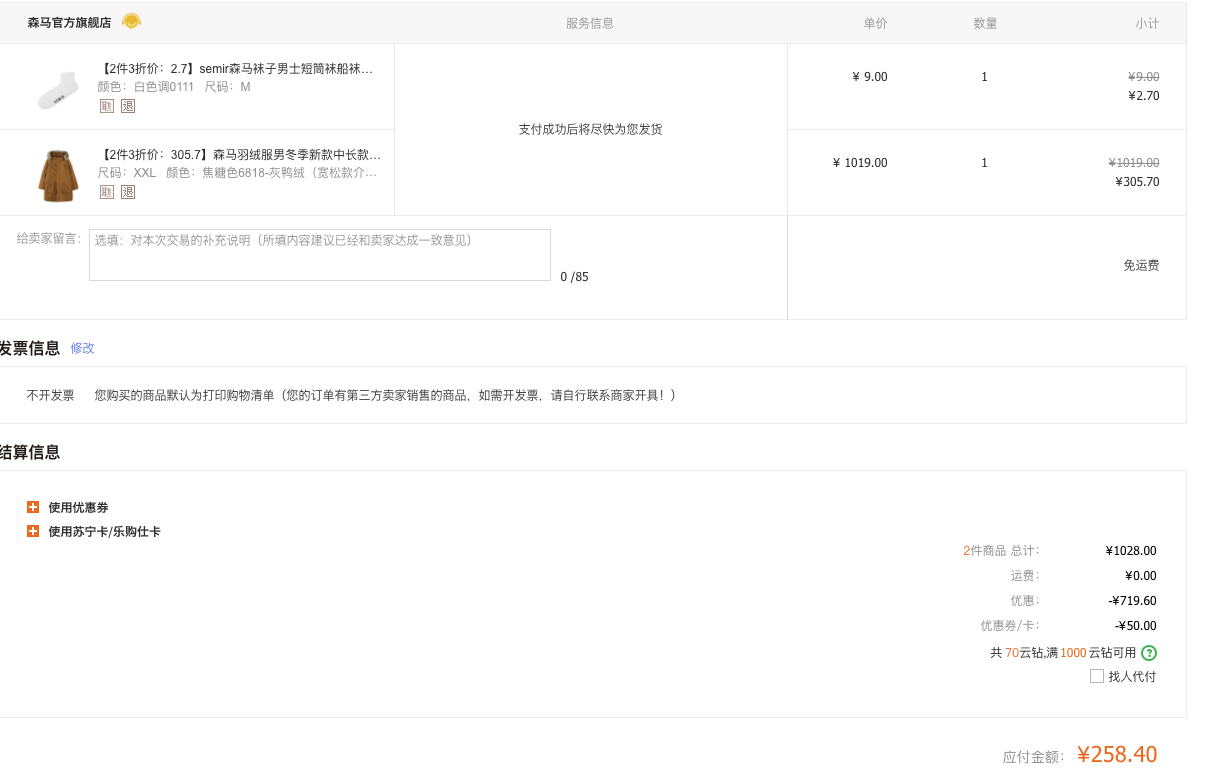The image size is (1214, 770).
Task: Click the green question mark help icon
Action: [x=1149, y=653]
